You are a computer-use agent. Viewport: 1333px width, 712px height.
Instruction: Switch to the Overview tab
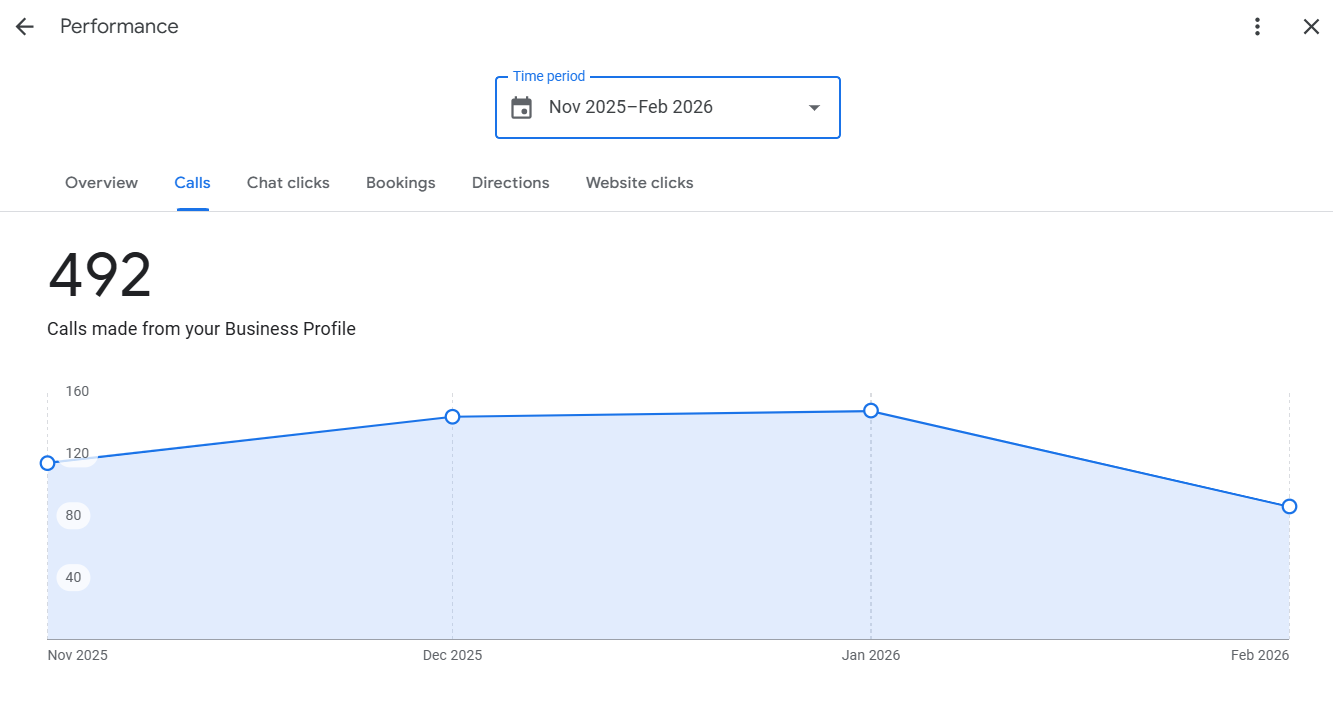coord(101,183)
